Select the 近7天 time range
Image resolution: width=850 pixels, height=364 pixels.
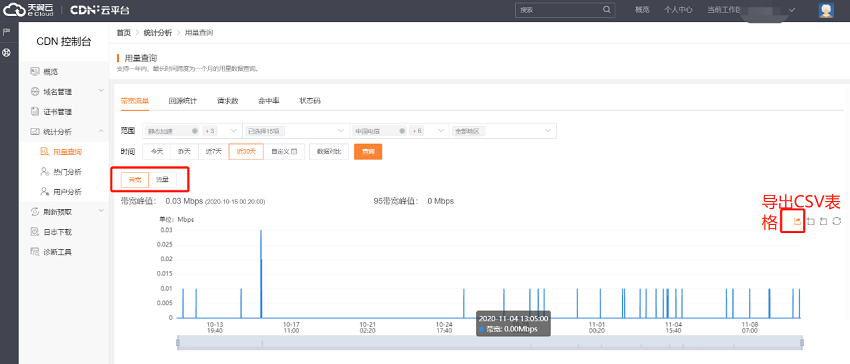point(214,151)
